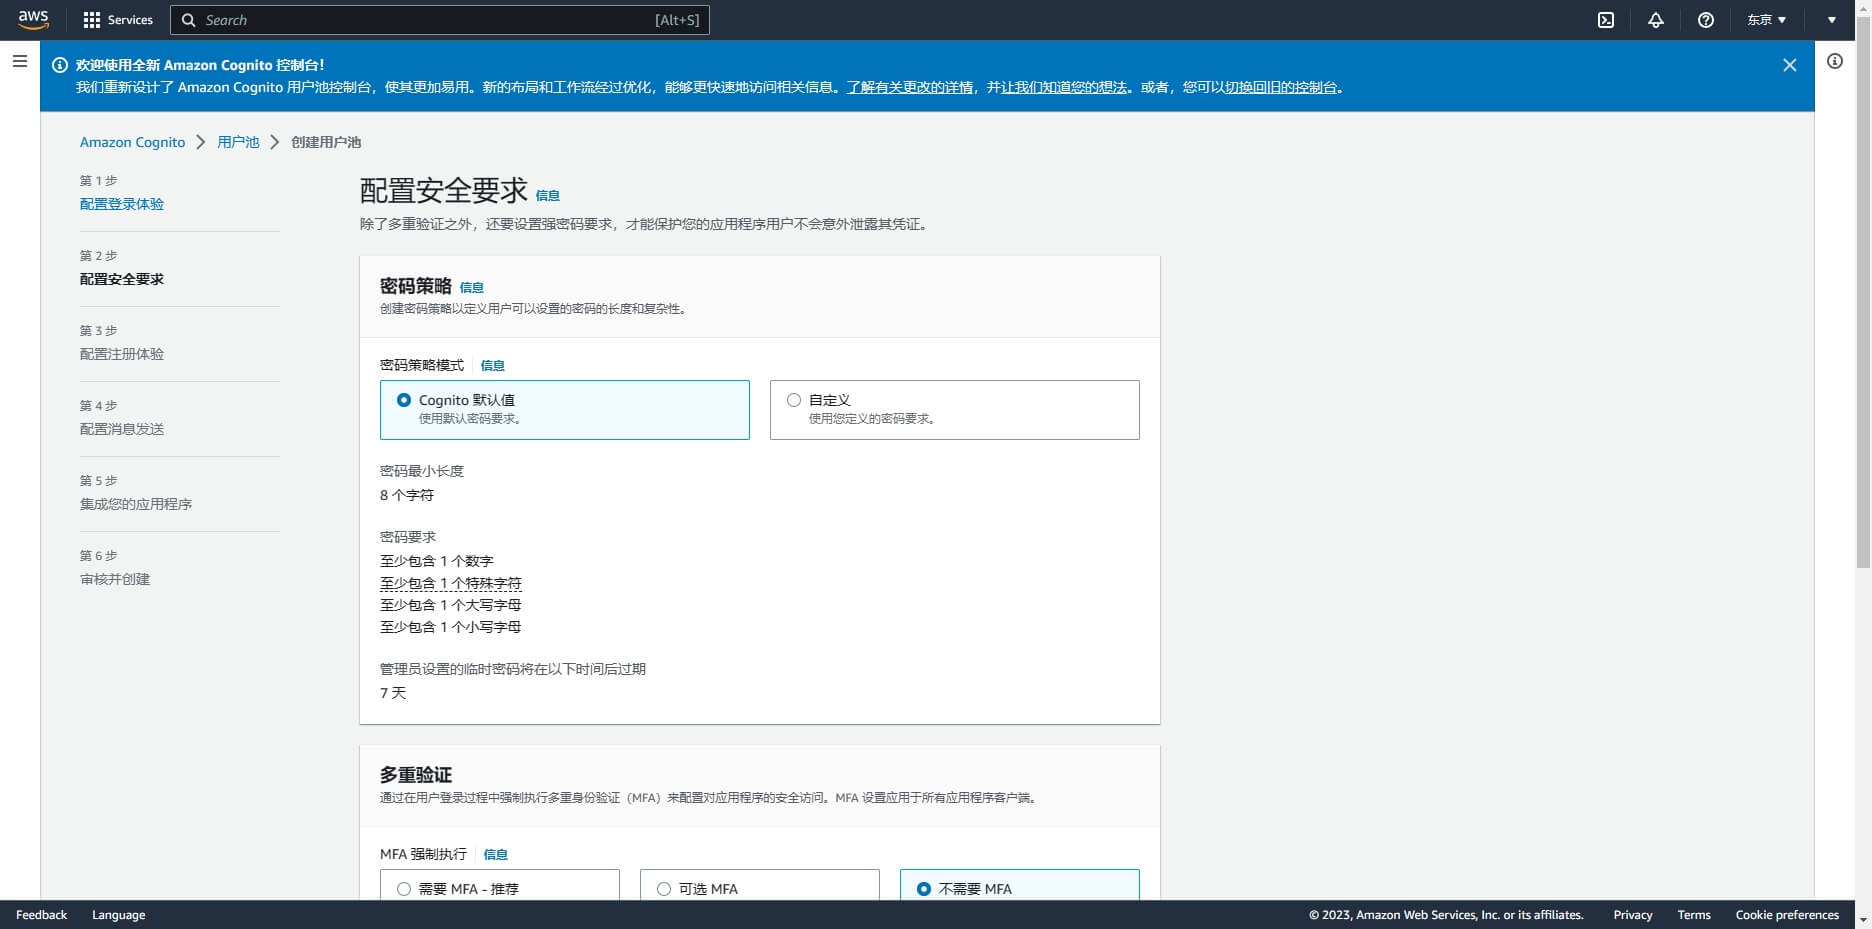This screenshot has height=929, width=1872.
Task: Select the Cognito 默认值 password policy option
Action: [404, 400]
